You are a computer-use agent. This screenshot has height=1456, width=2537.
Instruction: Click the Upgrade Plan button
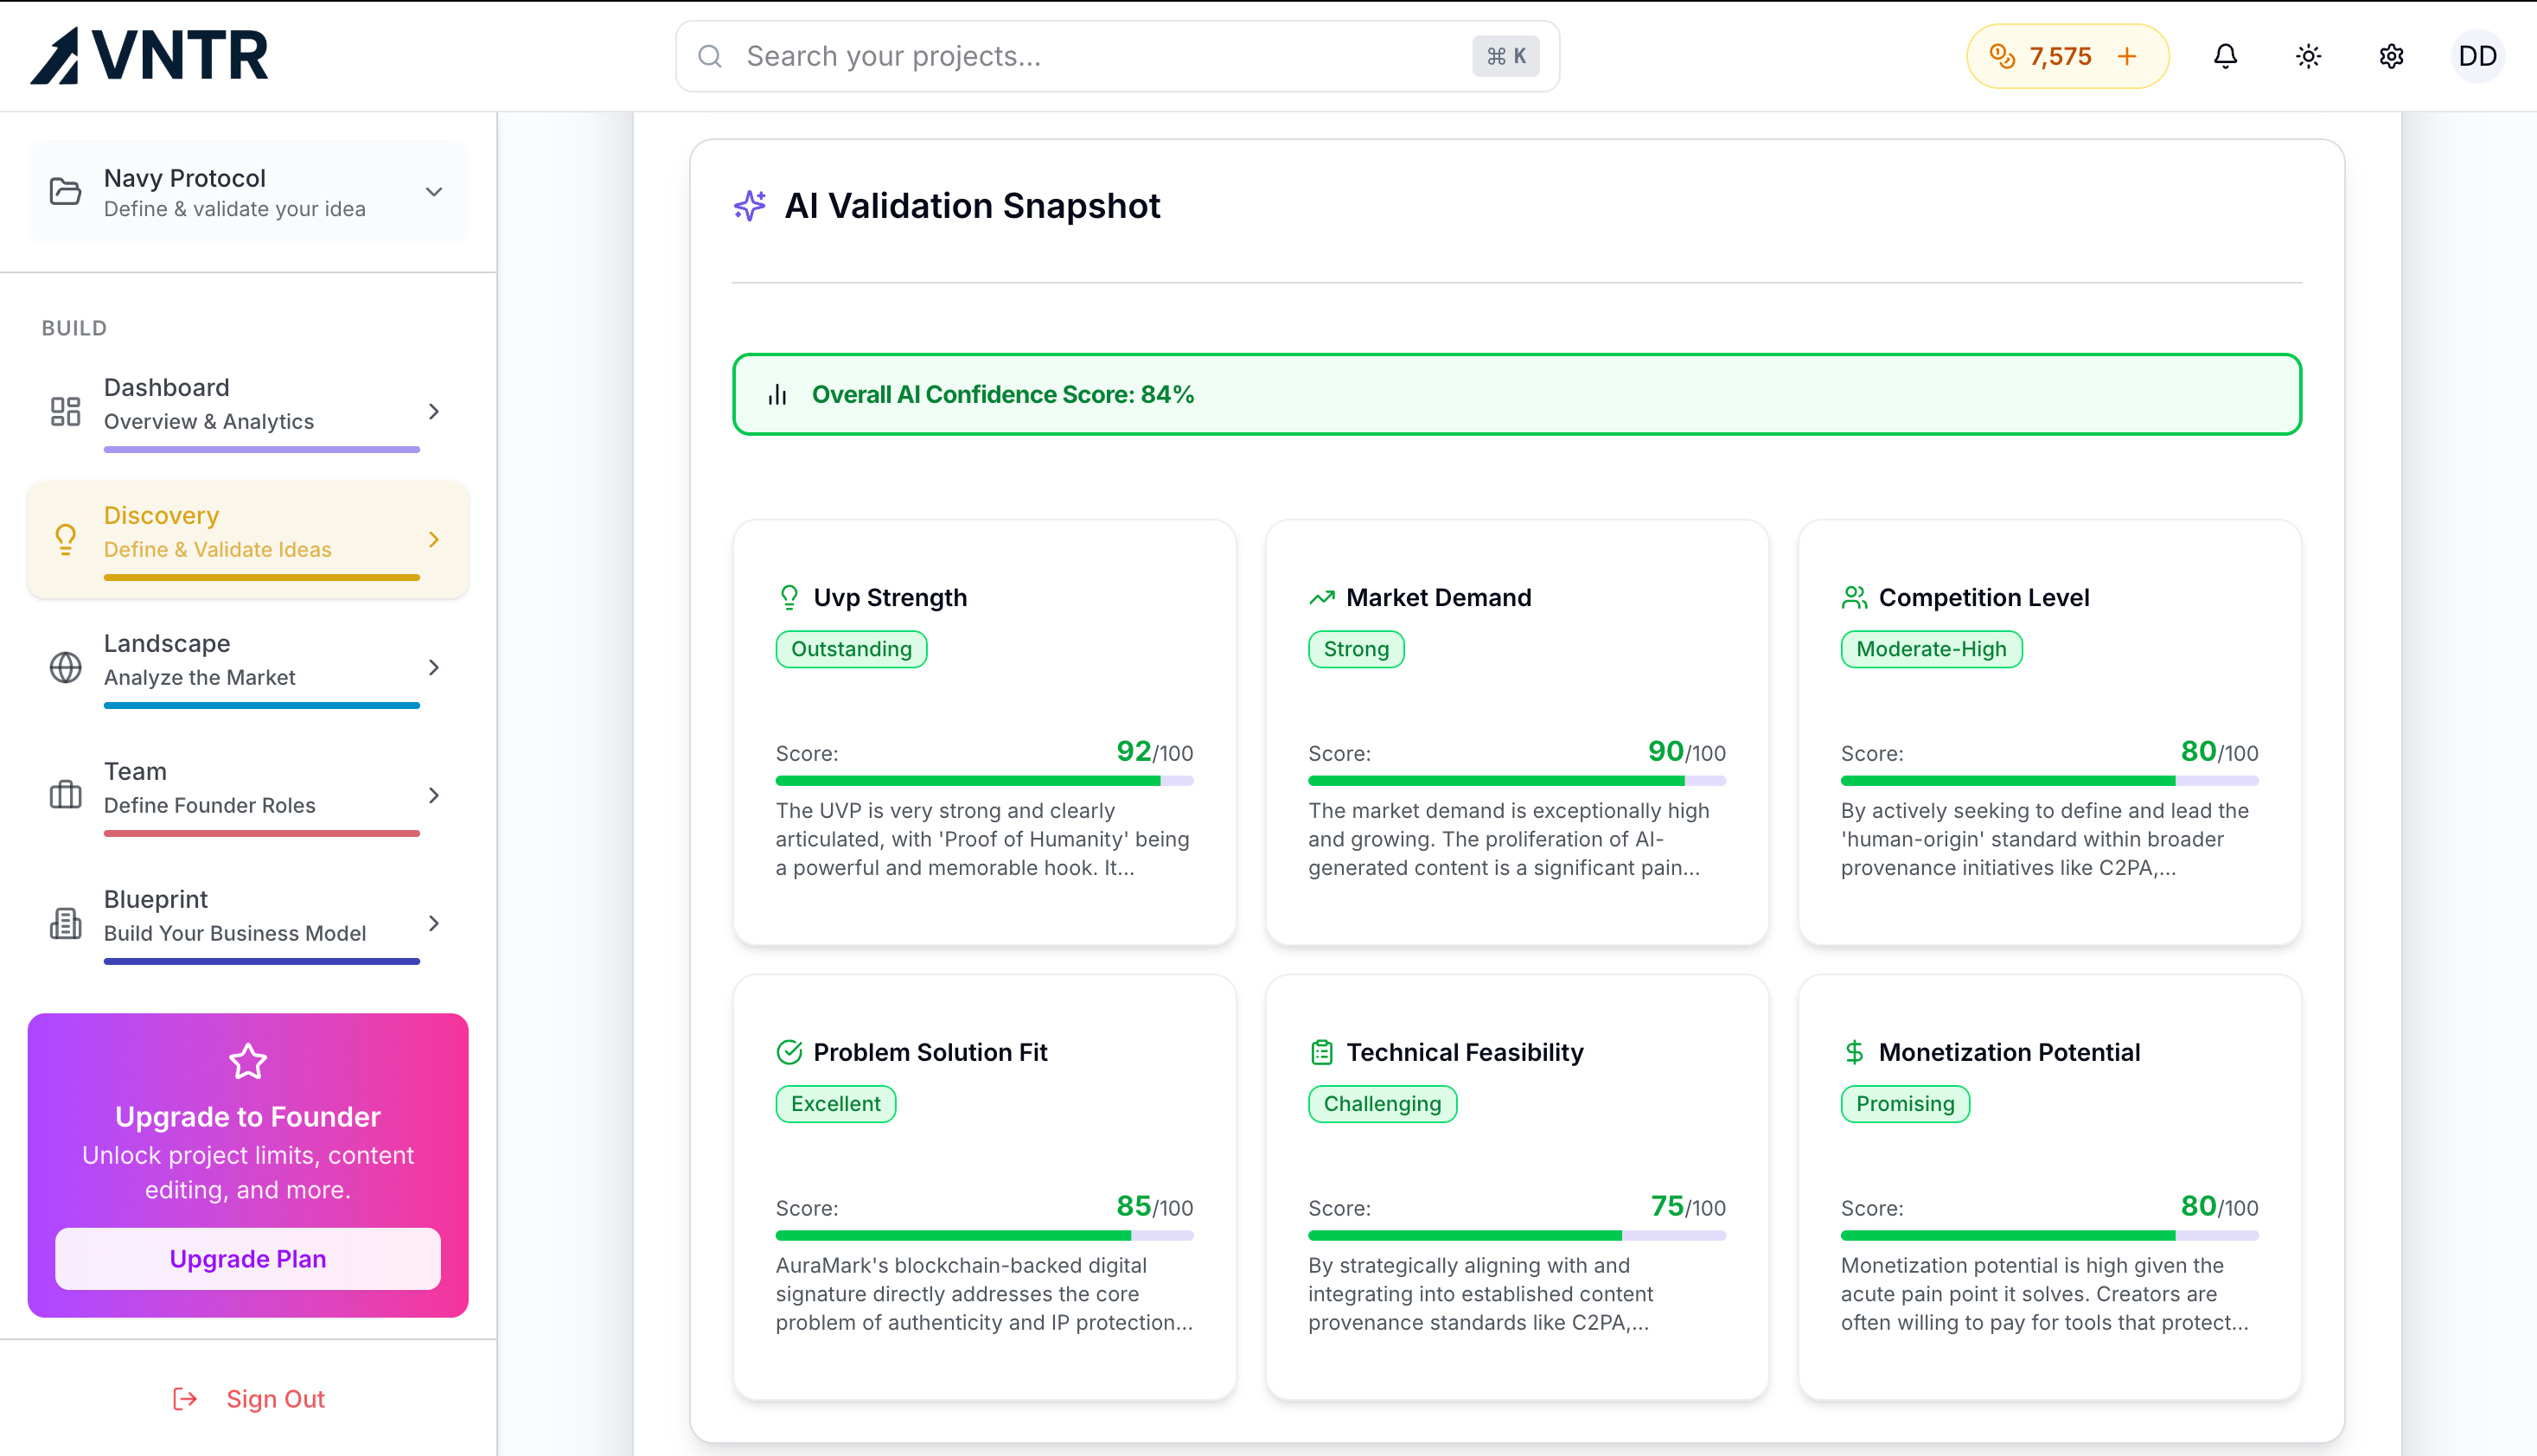point(247,1258)
